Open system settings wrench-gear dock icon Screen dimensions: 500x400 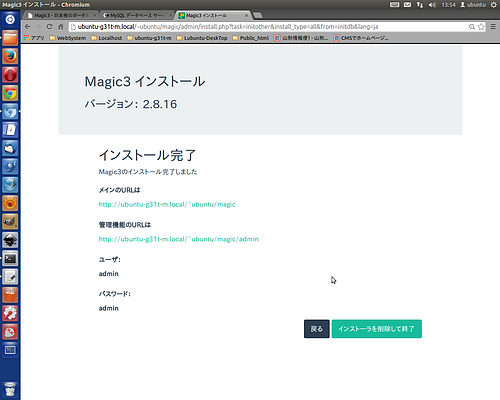click(10, 313)
